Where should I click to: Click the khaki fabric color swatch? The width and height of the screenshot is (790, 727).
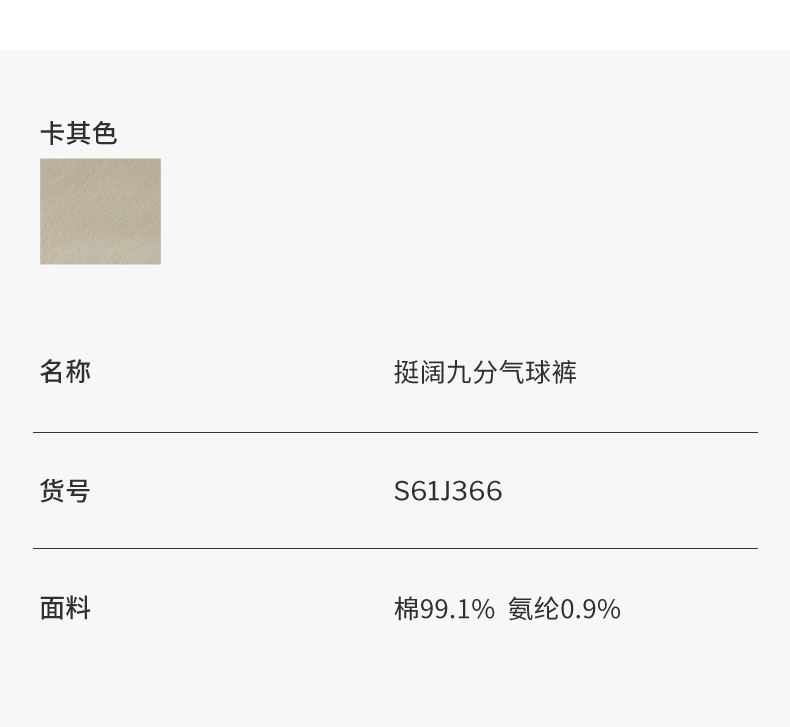point(100,211)
